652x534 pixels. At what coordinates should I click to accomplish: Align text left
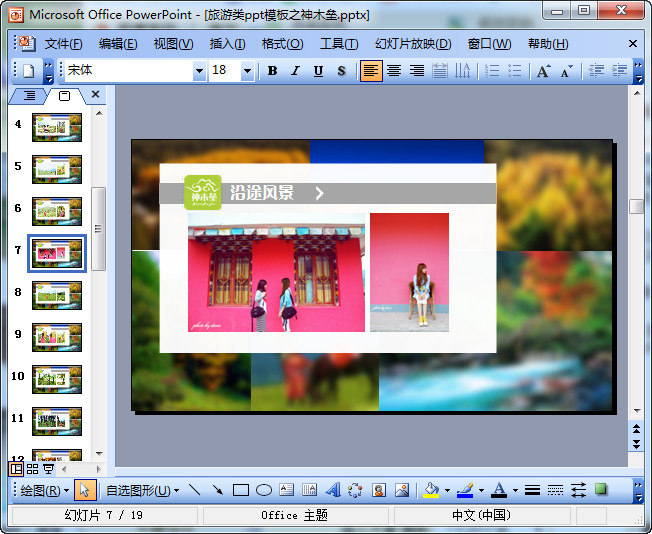pos(371,71)
